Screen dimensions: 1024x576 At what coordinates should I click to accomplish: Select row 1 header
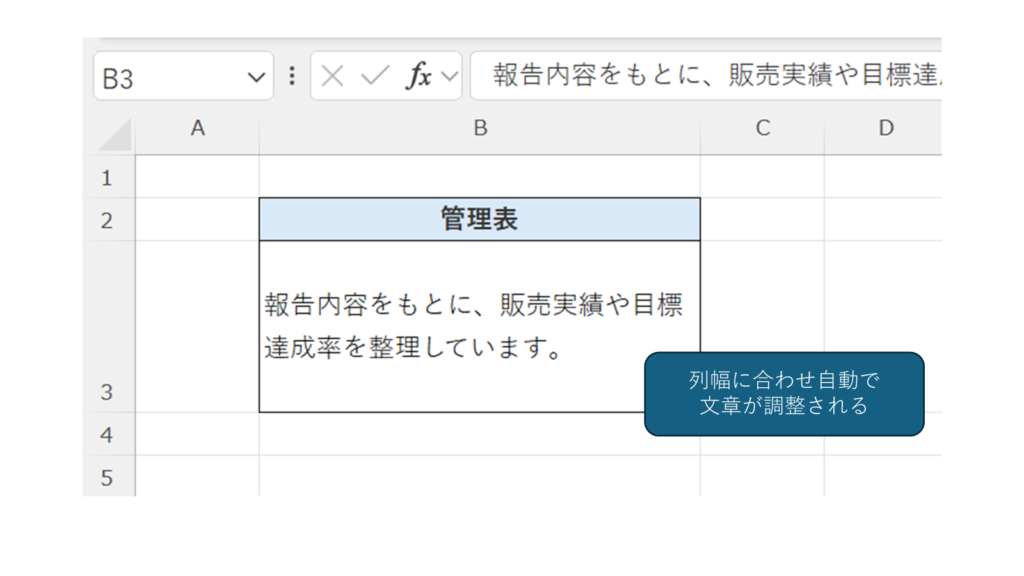pos(108,178)
